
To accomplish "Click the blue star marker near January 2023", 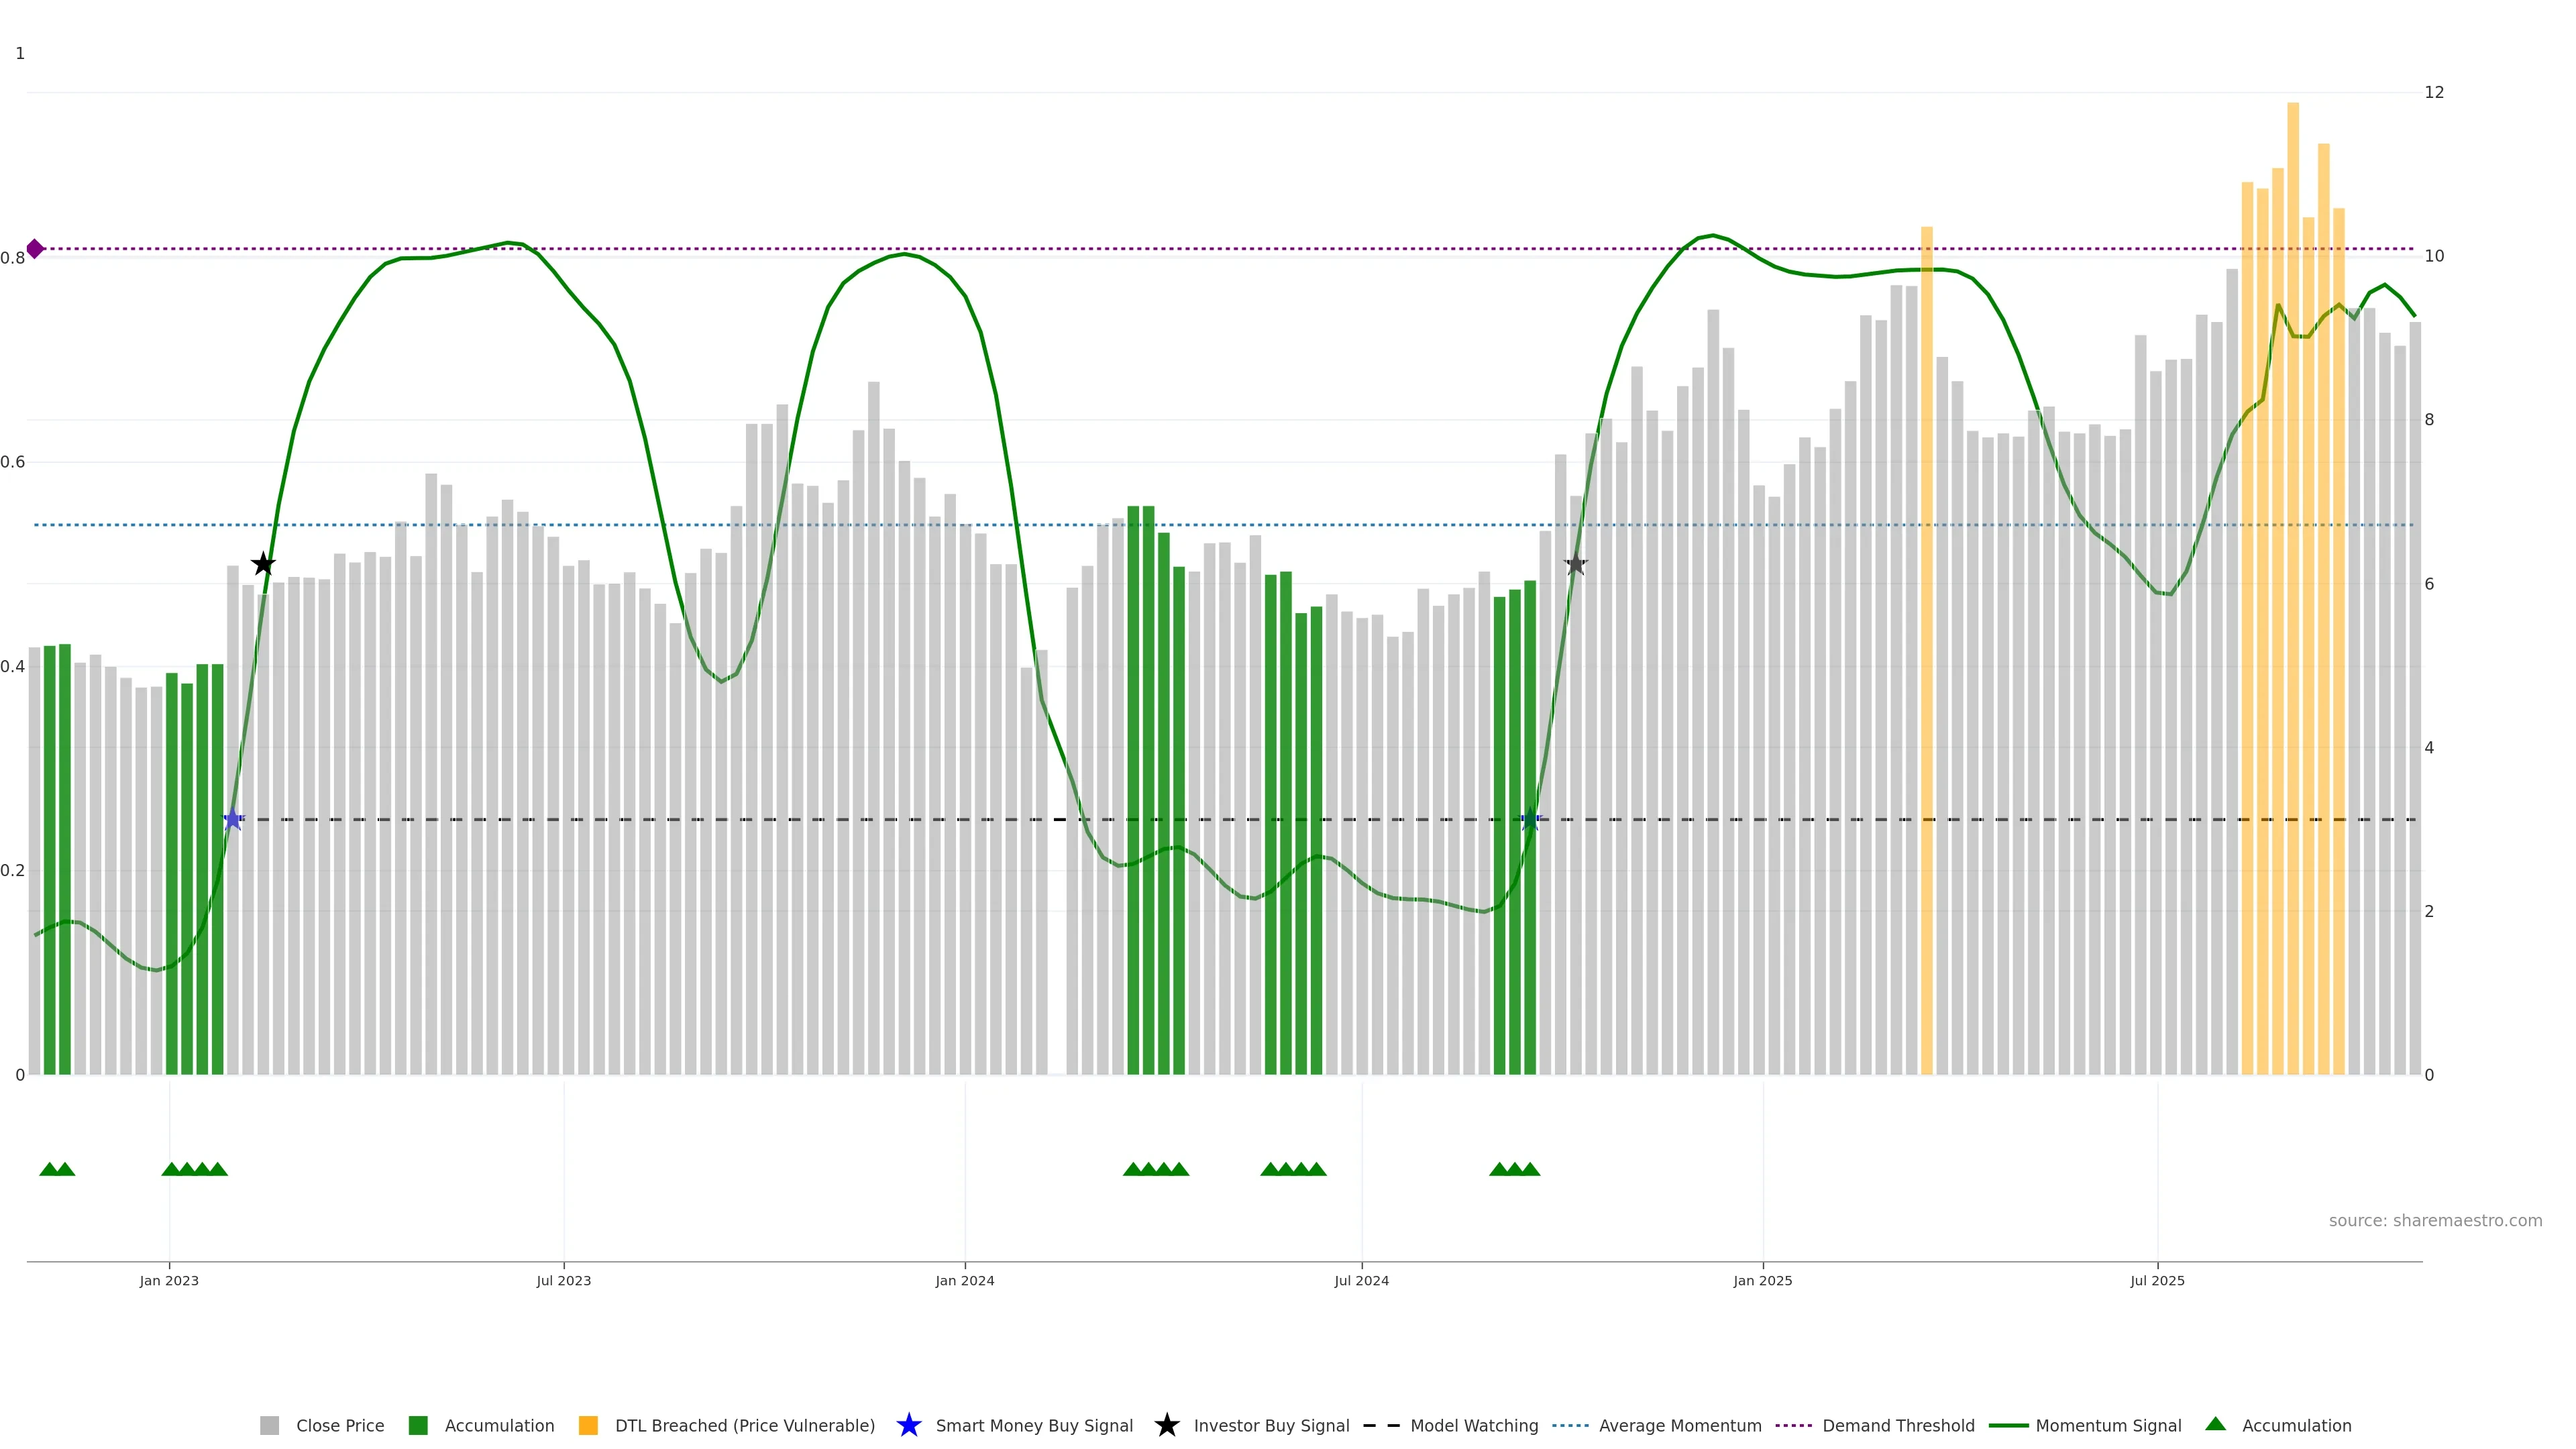I will pyautogui.click(x=233, y=820).
